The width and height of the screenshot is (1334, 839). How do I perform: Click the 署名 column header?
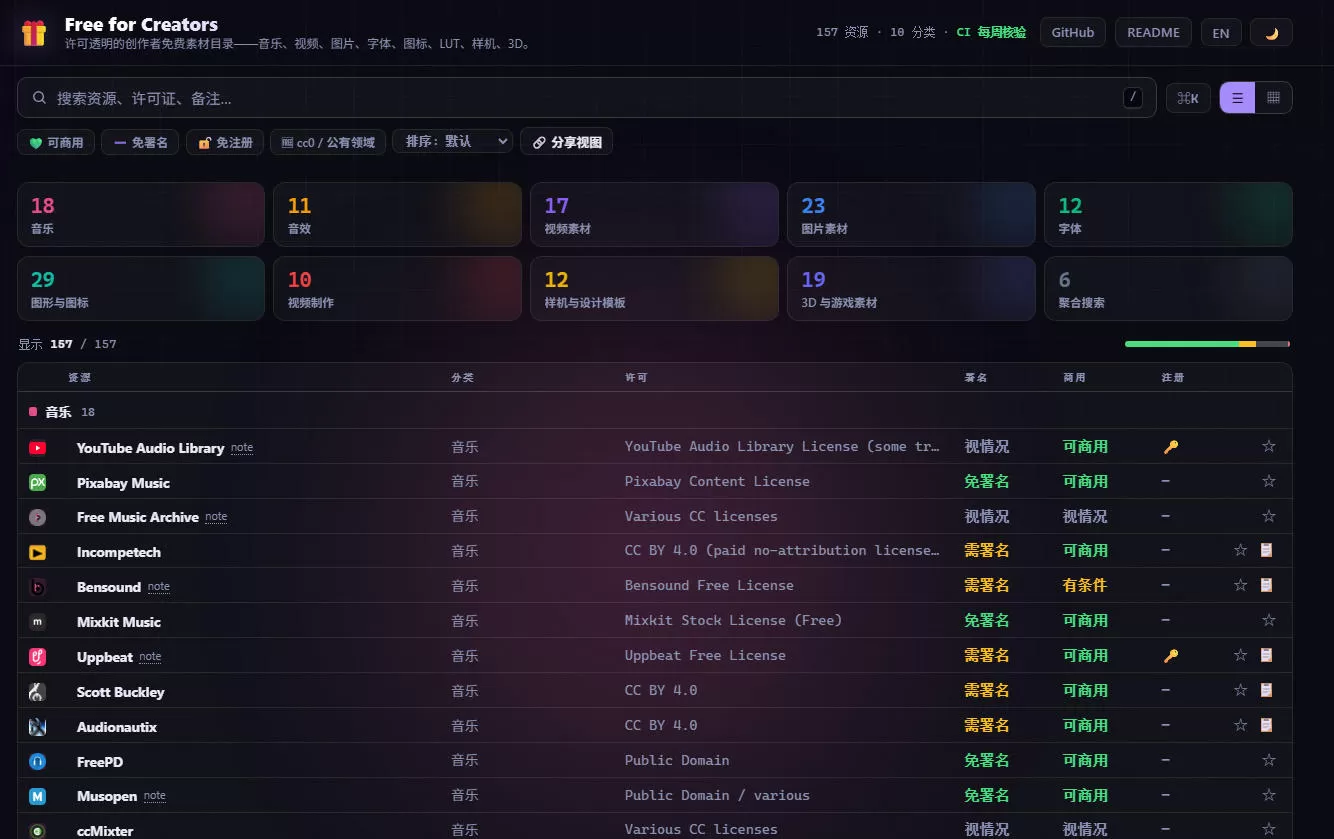click(975, 378)
